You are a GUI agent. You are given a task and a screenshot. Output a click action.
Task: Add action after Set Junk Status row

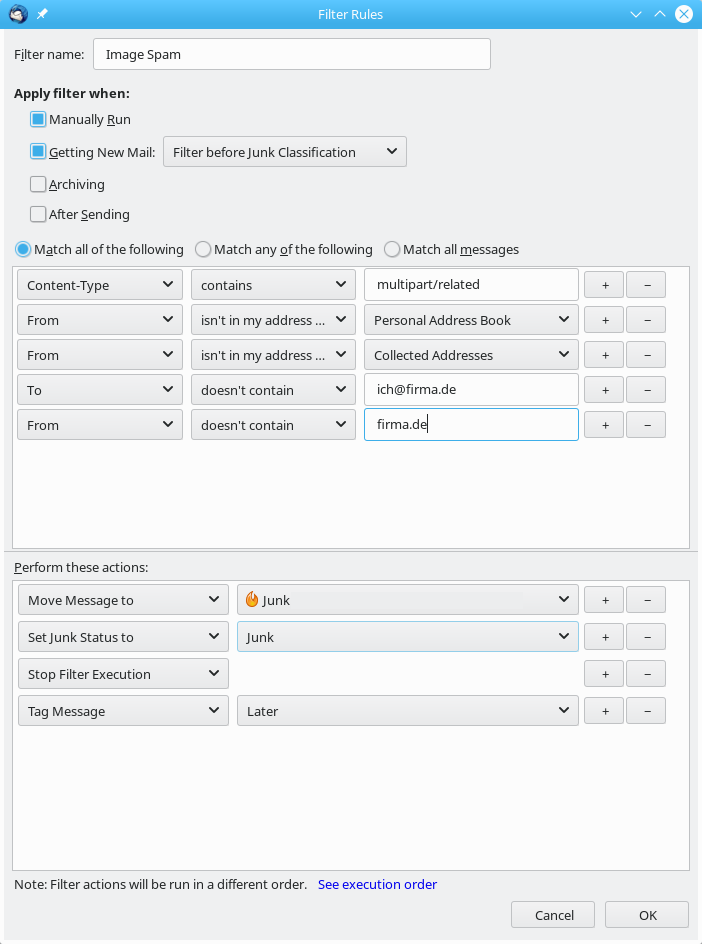[604, 636]
